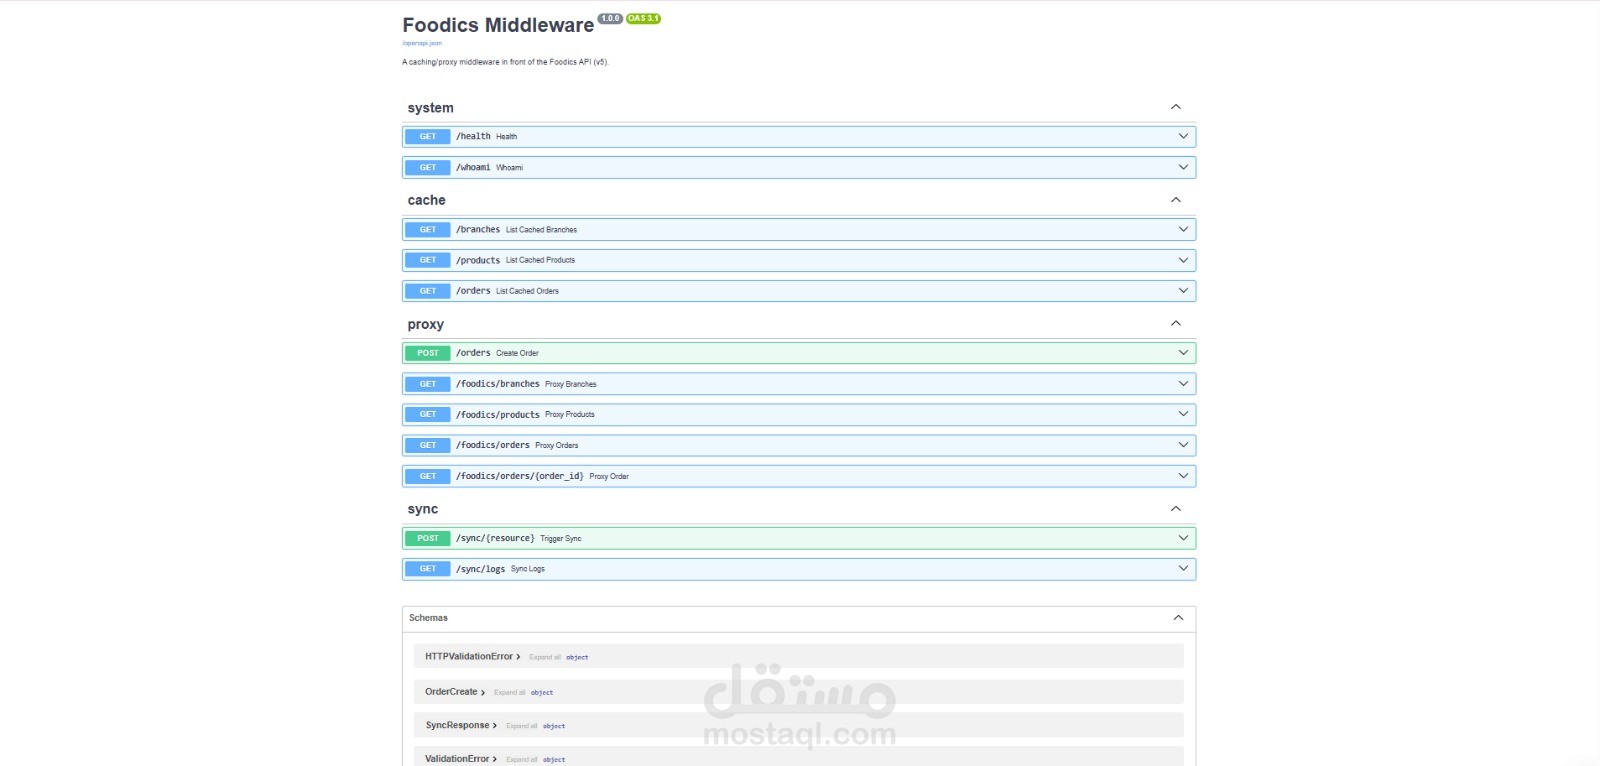Viewport: 1600px width, 766px height.
Task: Click the GET badge for /products
Action: (x=428, y=260)
